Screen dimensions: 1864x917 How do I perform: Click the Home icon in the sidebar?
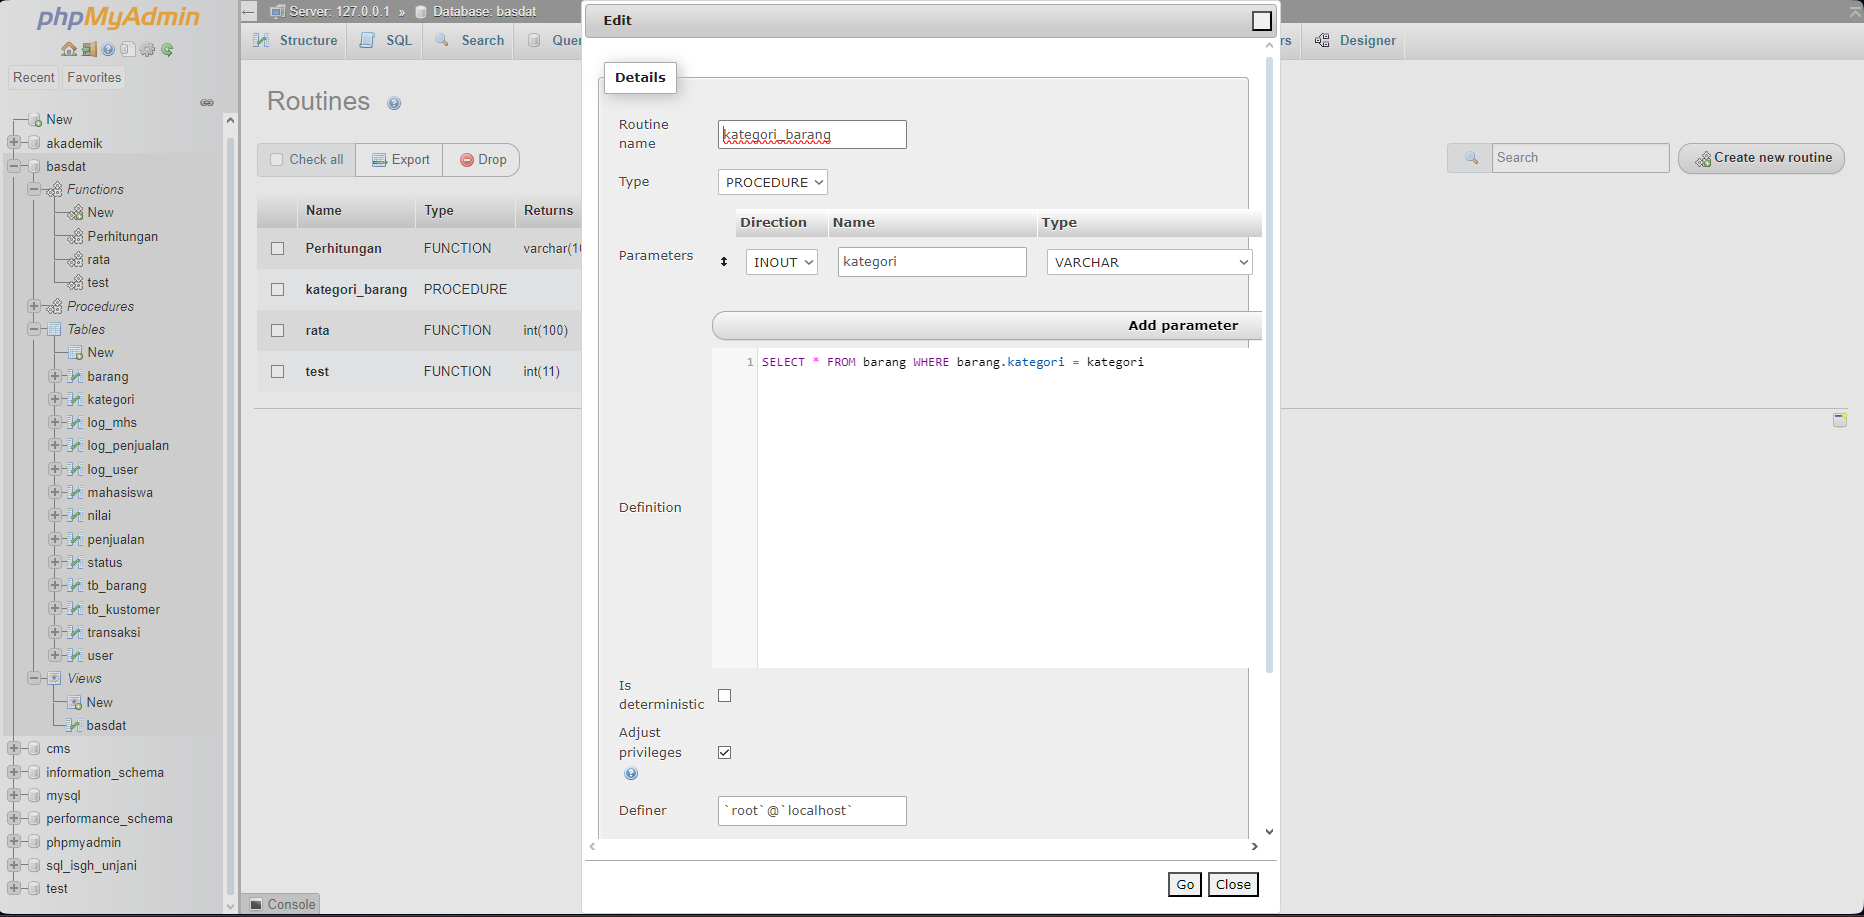(x=68, y=49)
